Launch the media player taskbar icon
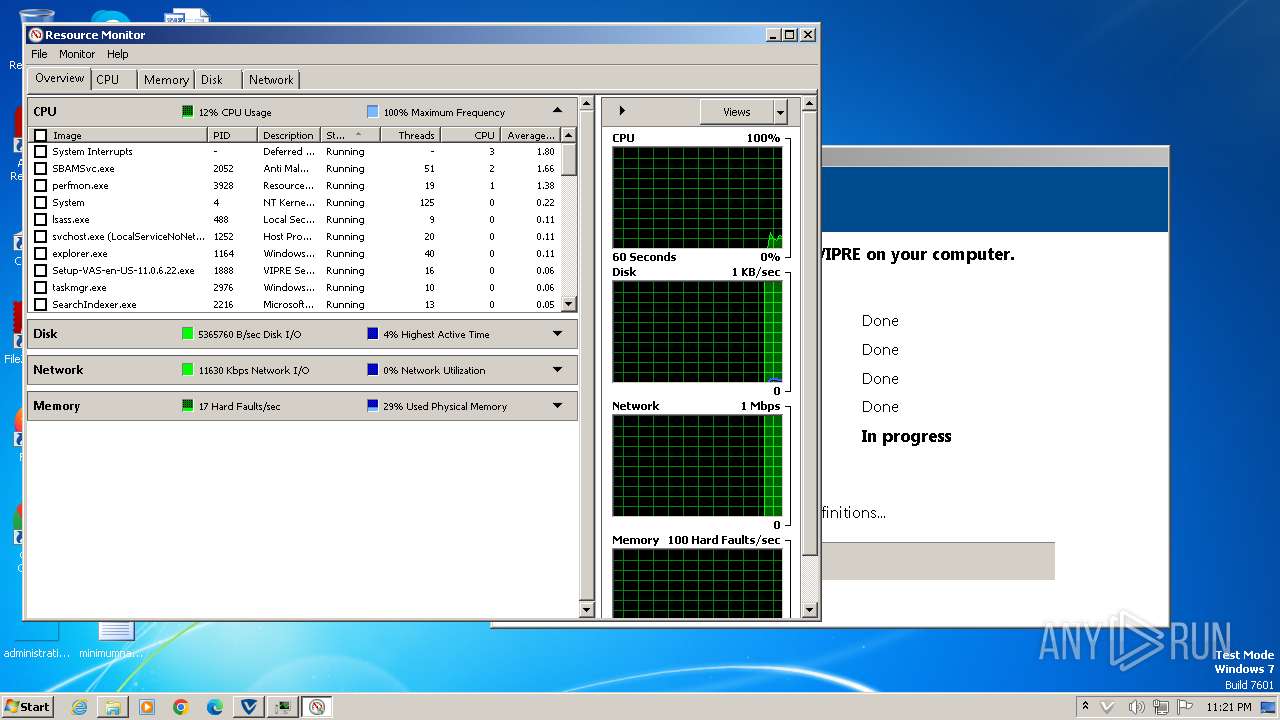 [x=147, y=707]
